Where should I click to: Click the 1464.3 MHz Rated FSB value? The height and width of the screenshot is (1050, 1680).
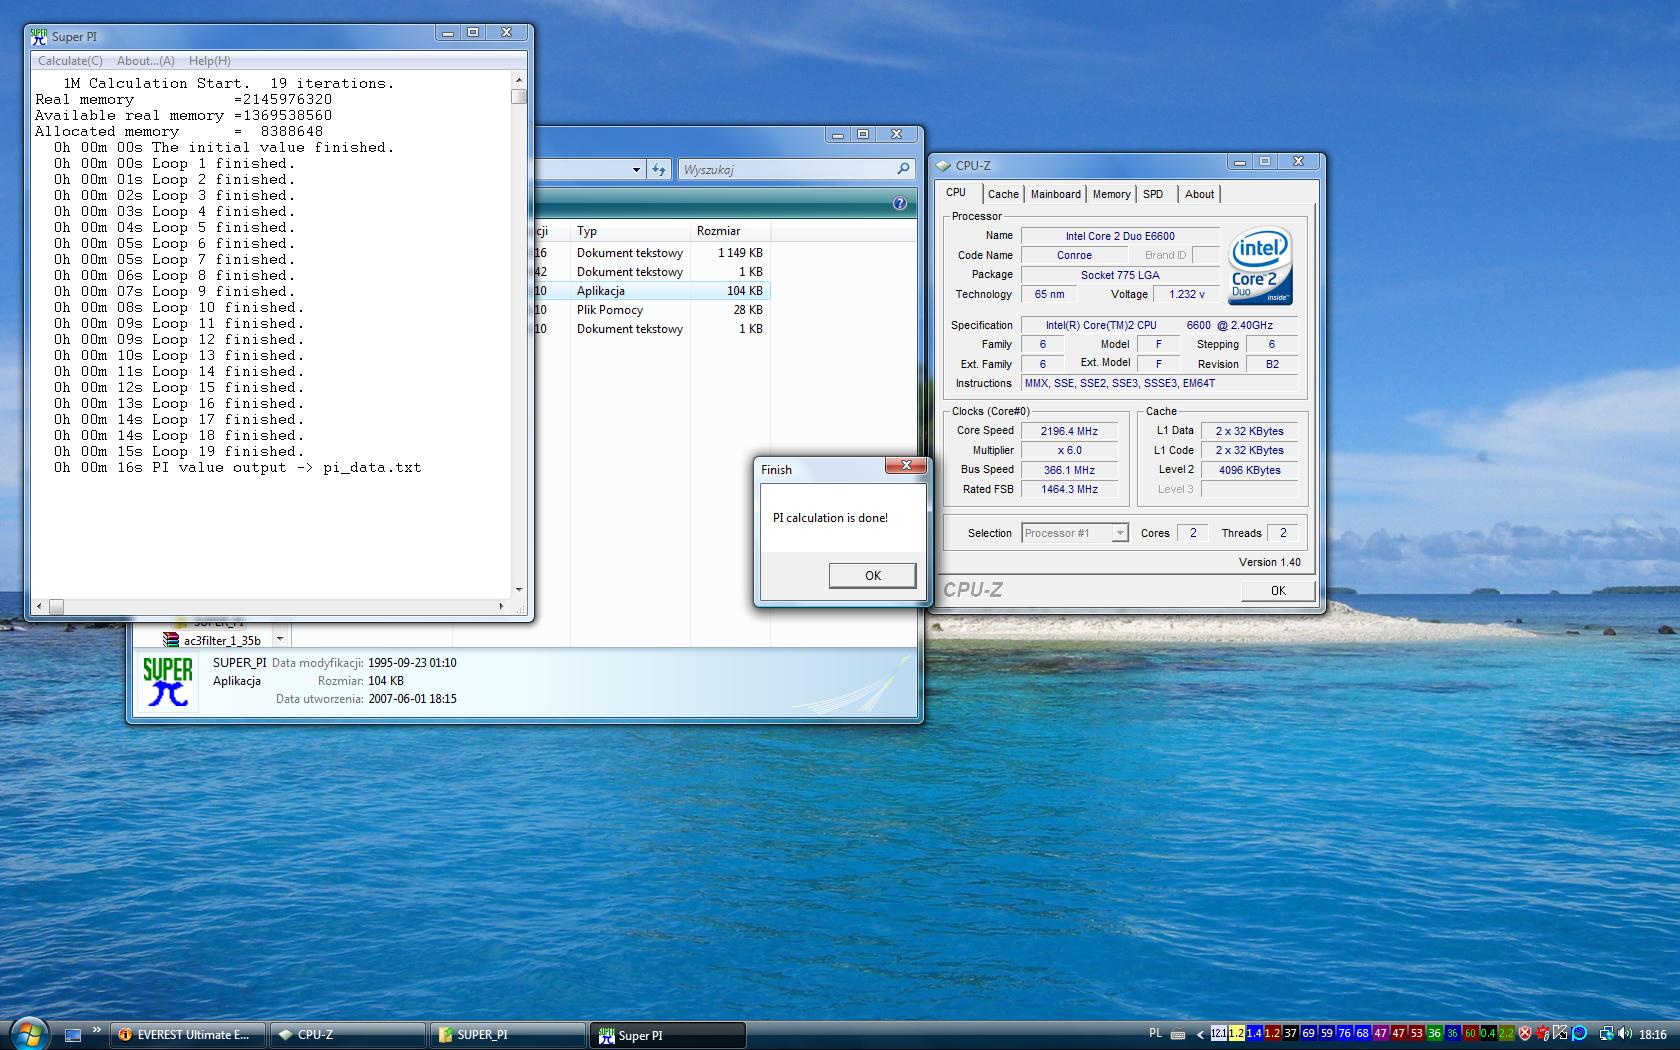click(x=1069, y=489)
